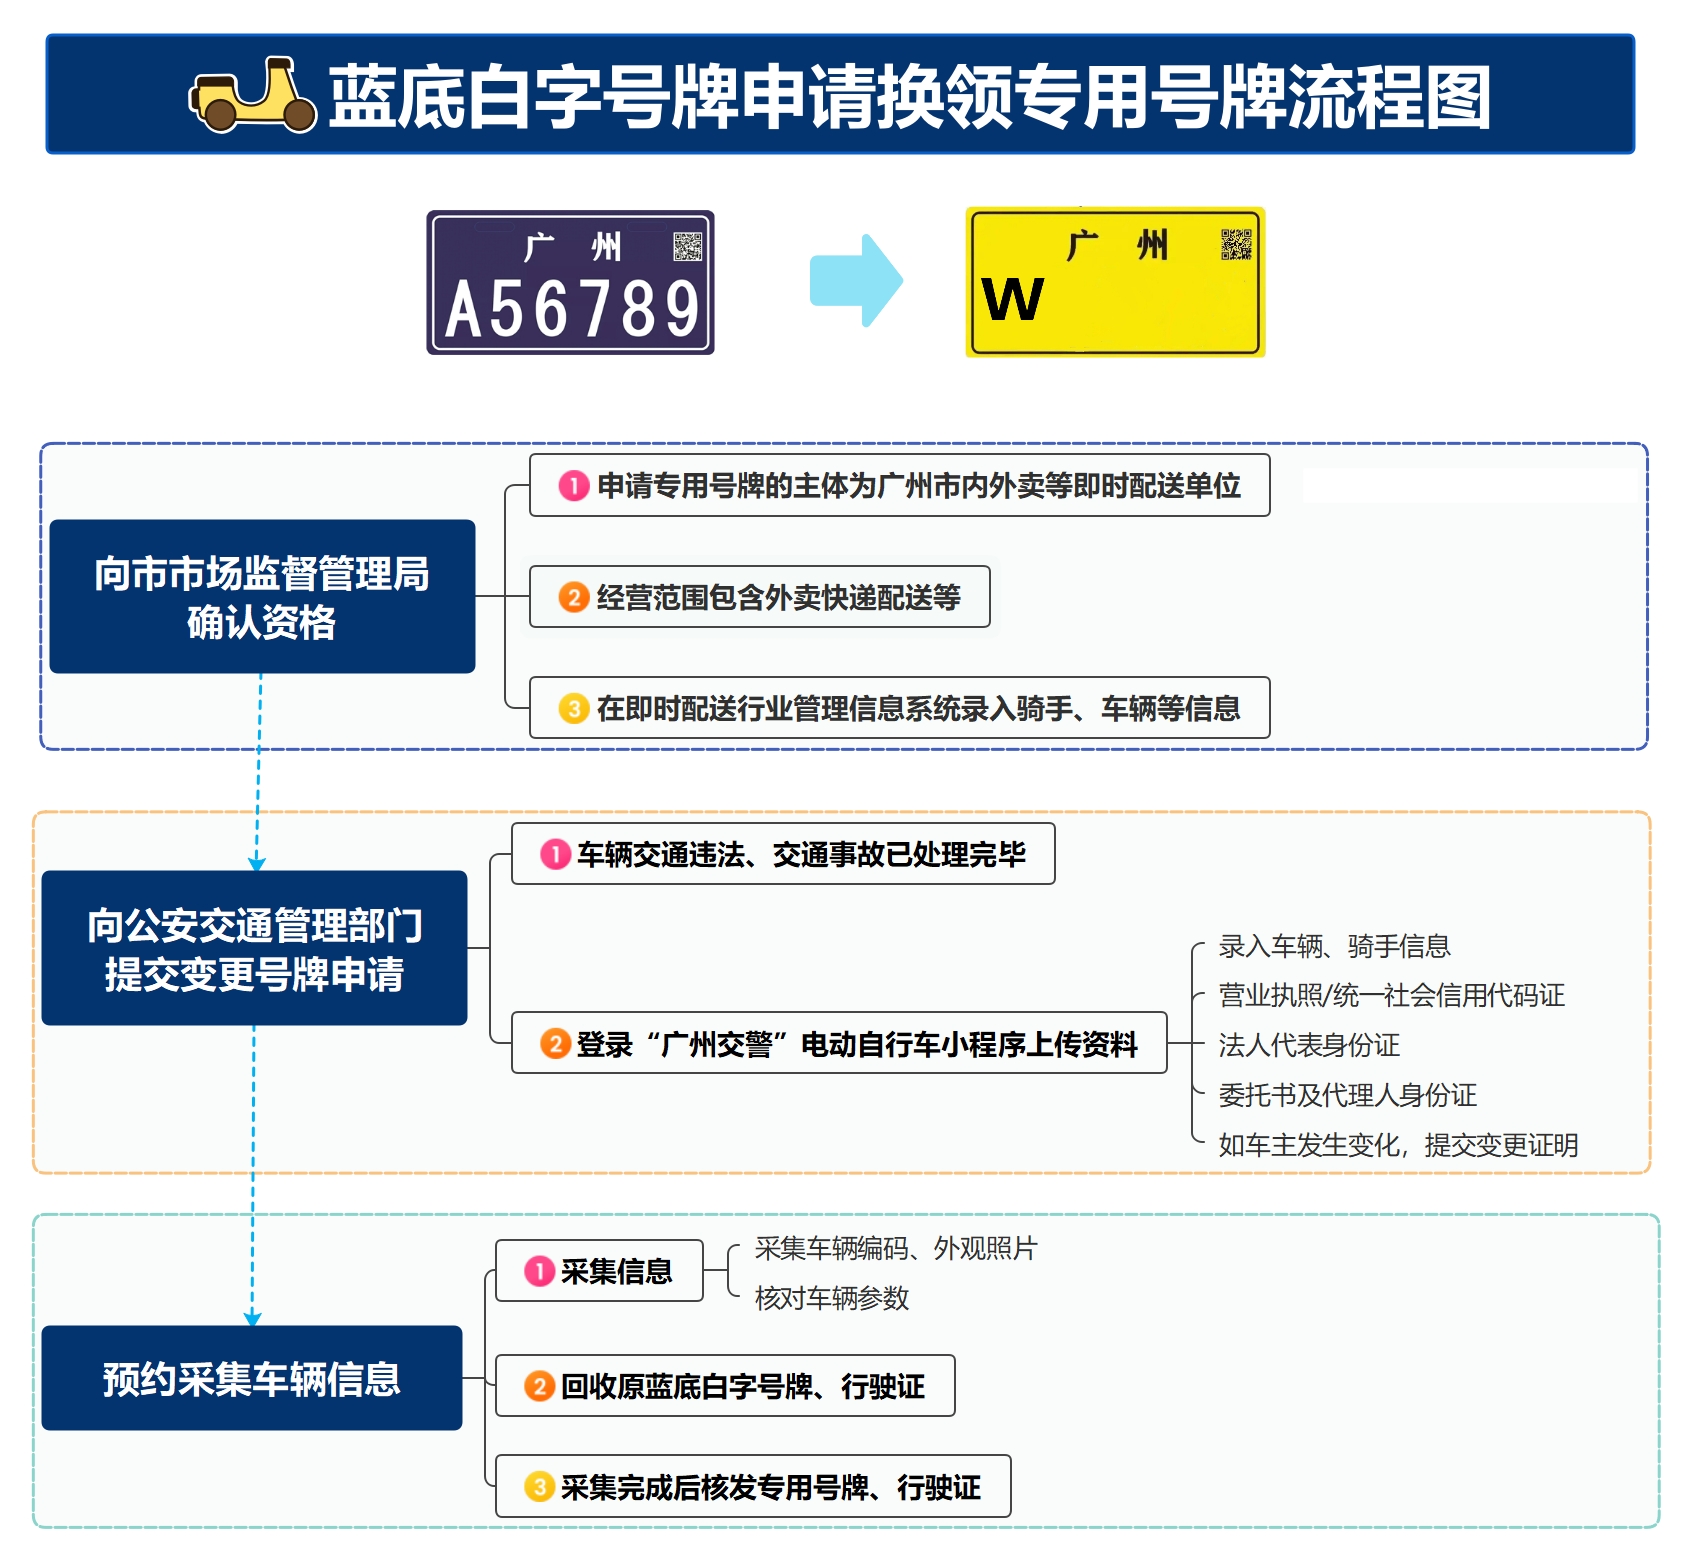Click the 向市市场监督管理局确认资格 box
Screen dimensions: 1692x1563
tap(264, 596)
